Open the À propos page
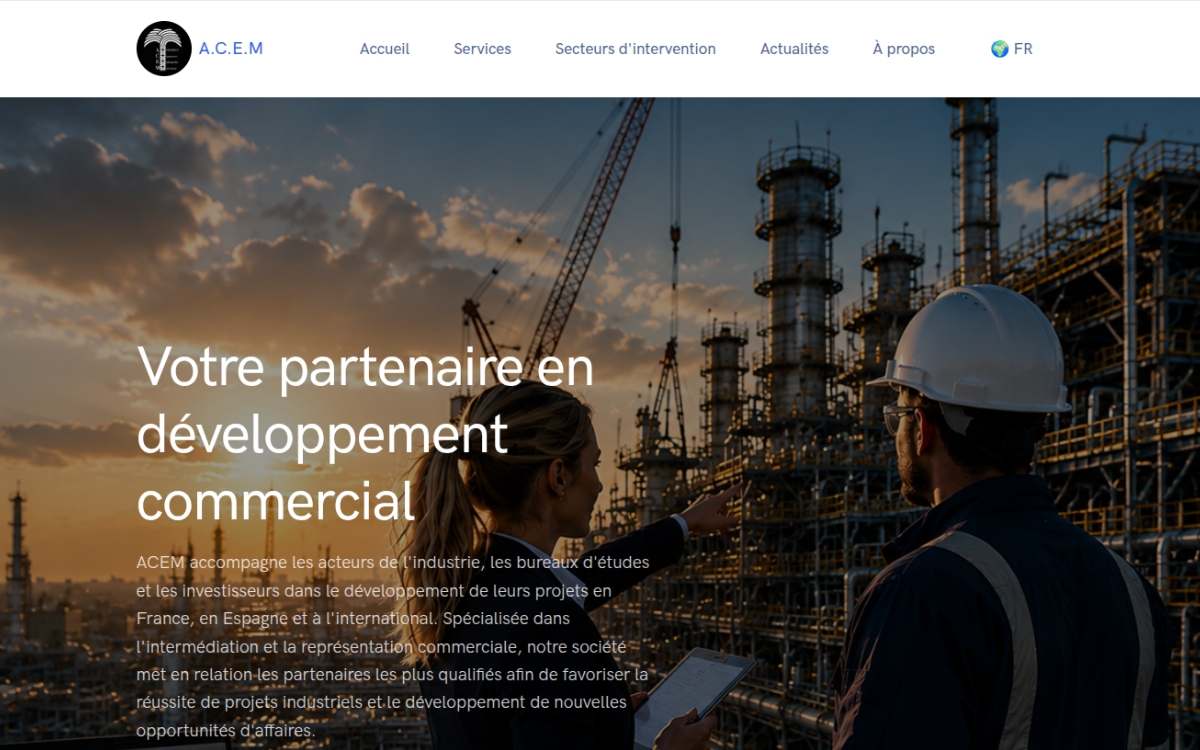The width and height of the screenshot is (1200, 750). point(904,49)
